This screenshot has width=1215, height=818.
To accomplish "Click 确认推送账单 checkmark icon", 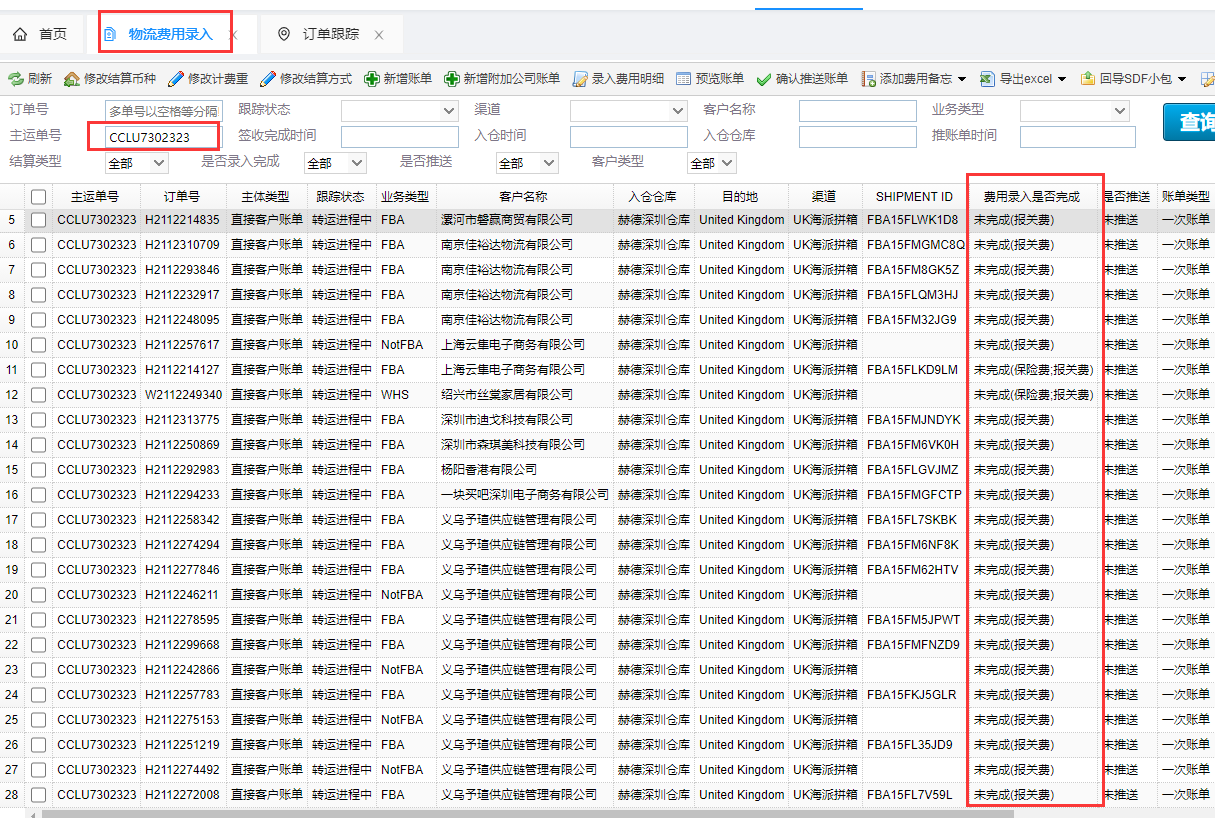I will point(764,79).
